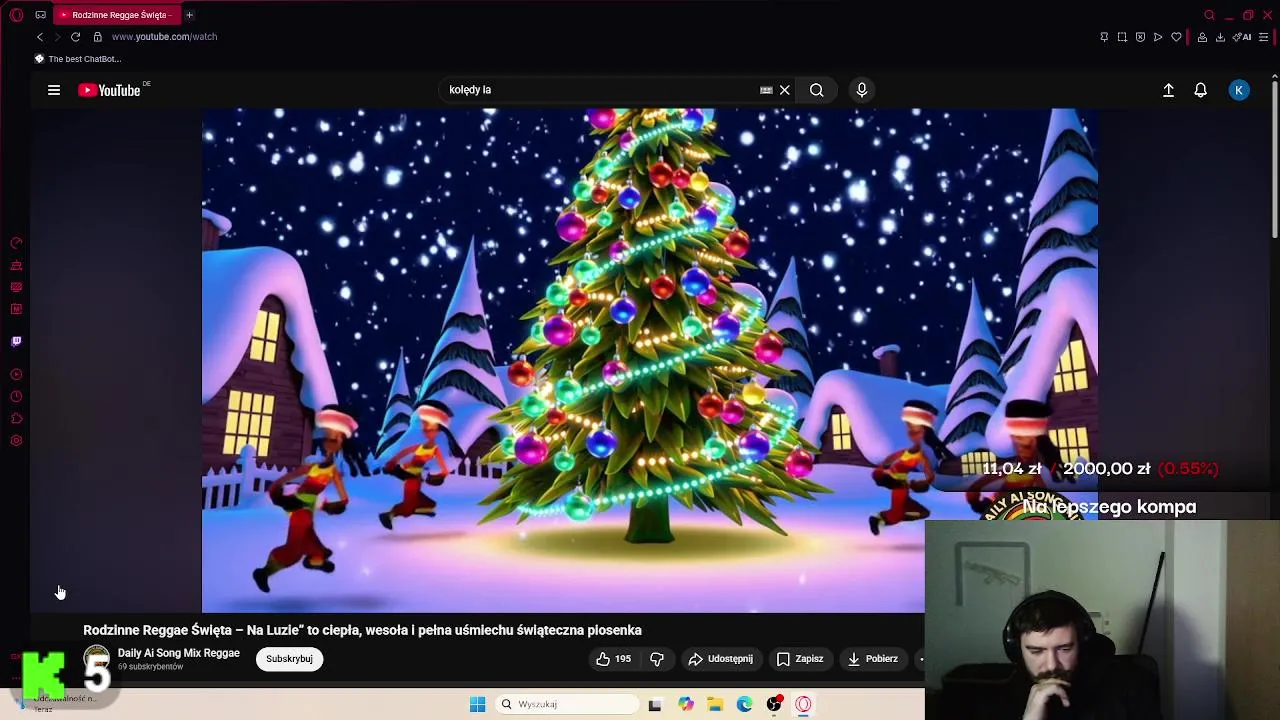Click the address bar showing www.youtube.com/watch

164,37
